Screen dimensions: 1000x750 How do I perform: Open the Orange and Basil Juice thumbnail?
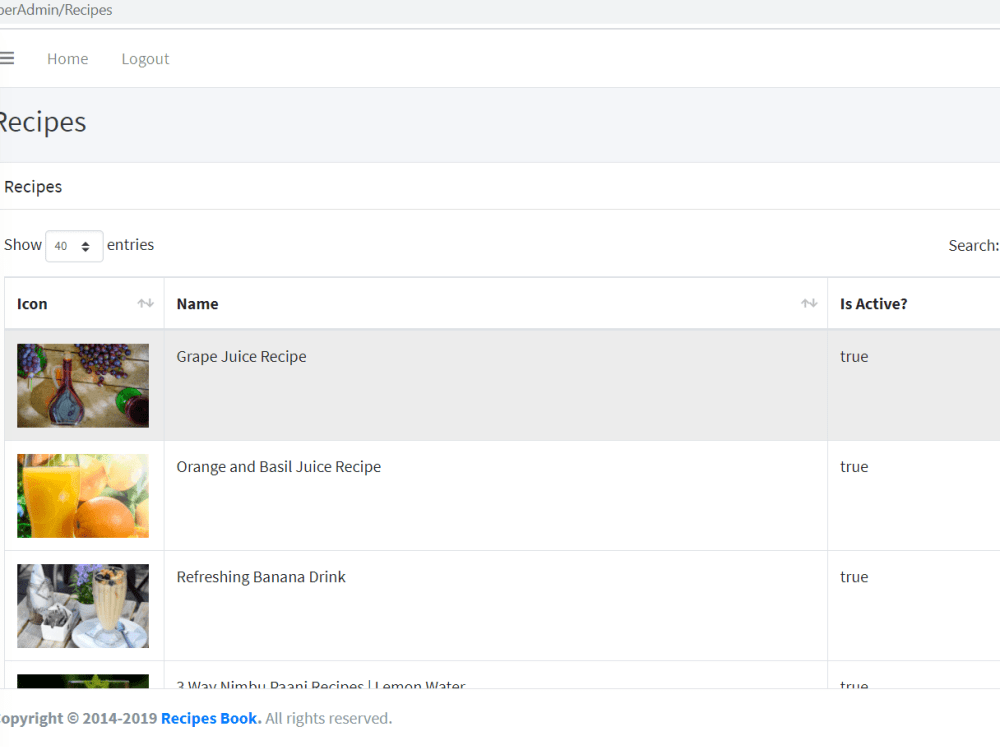[83, 496]
